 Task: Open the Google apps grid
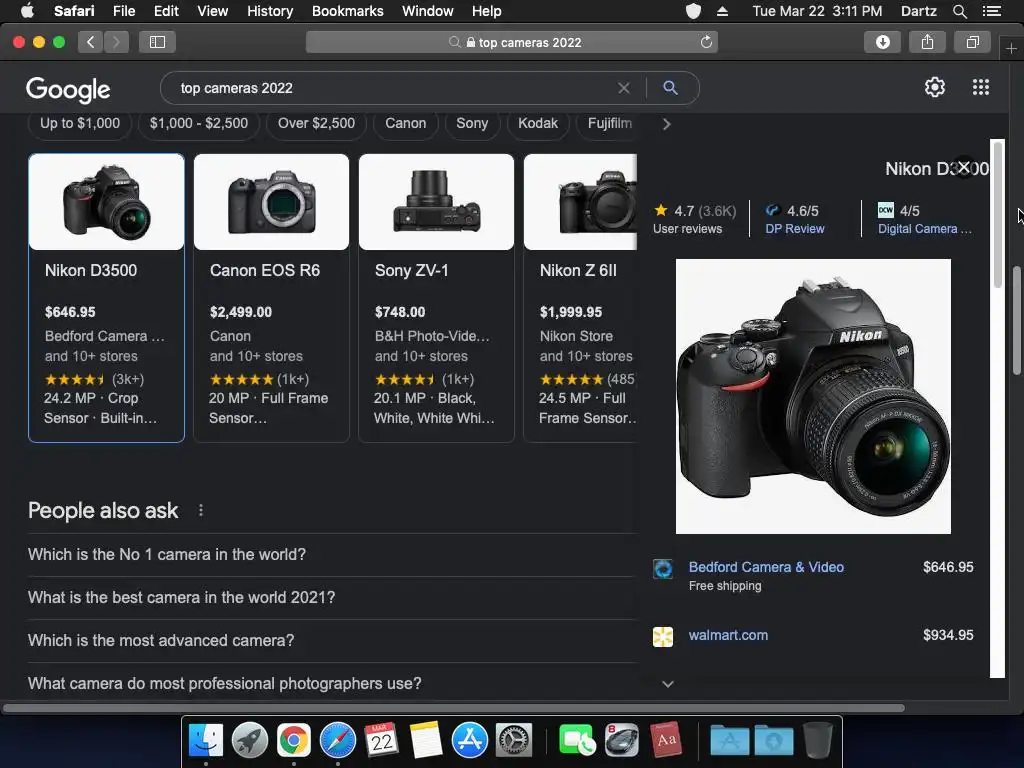point(981,88)
